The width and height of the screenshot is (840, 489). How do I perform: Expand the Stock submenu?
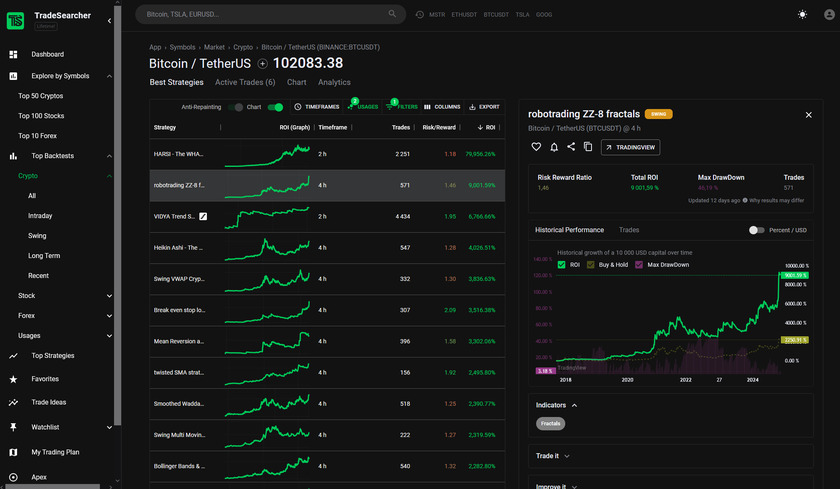[109, 296]
